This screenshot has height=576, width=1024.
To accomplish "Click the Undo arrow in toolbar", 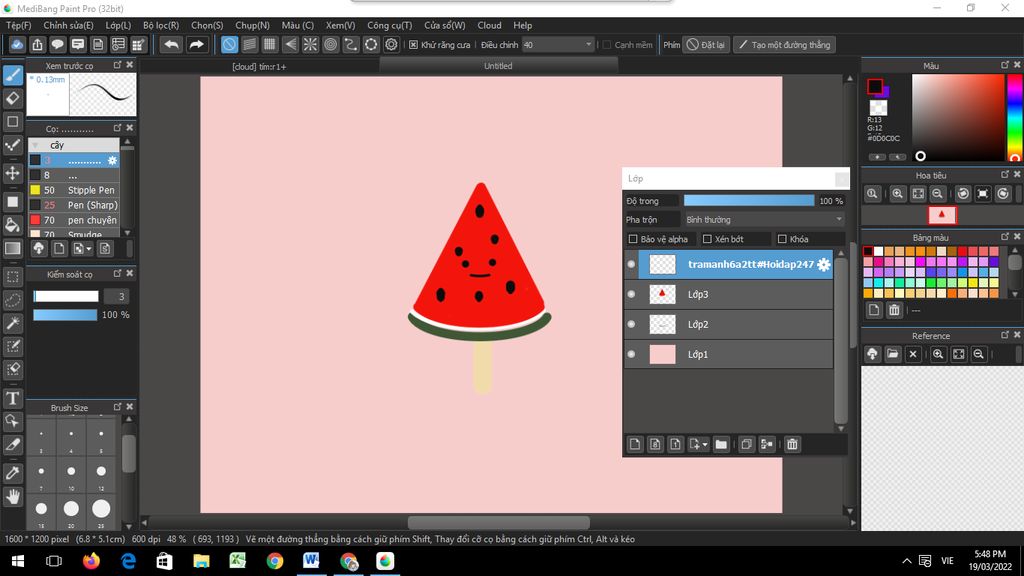I will point(171,45).
